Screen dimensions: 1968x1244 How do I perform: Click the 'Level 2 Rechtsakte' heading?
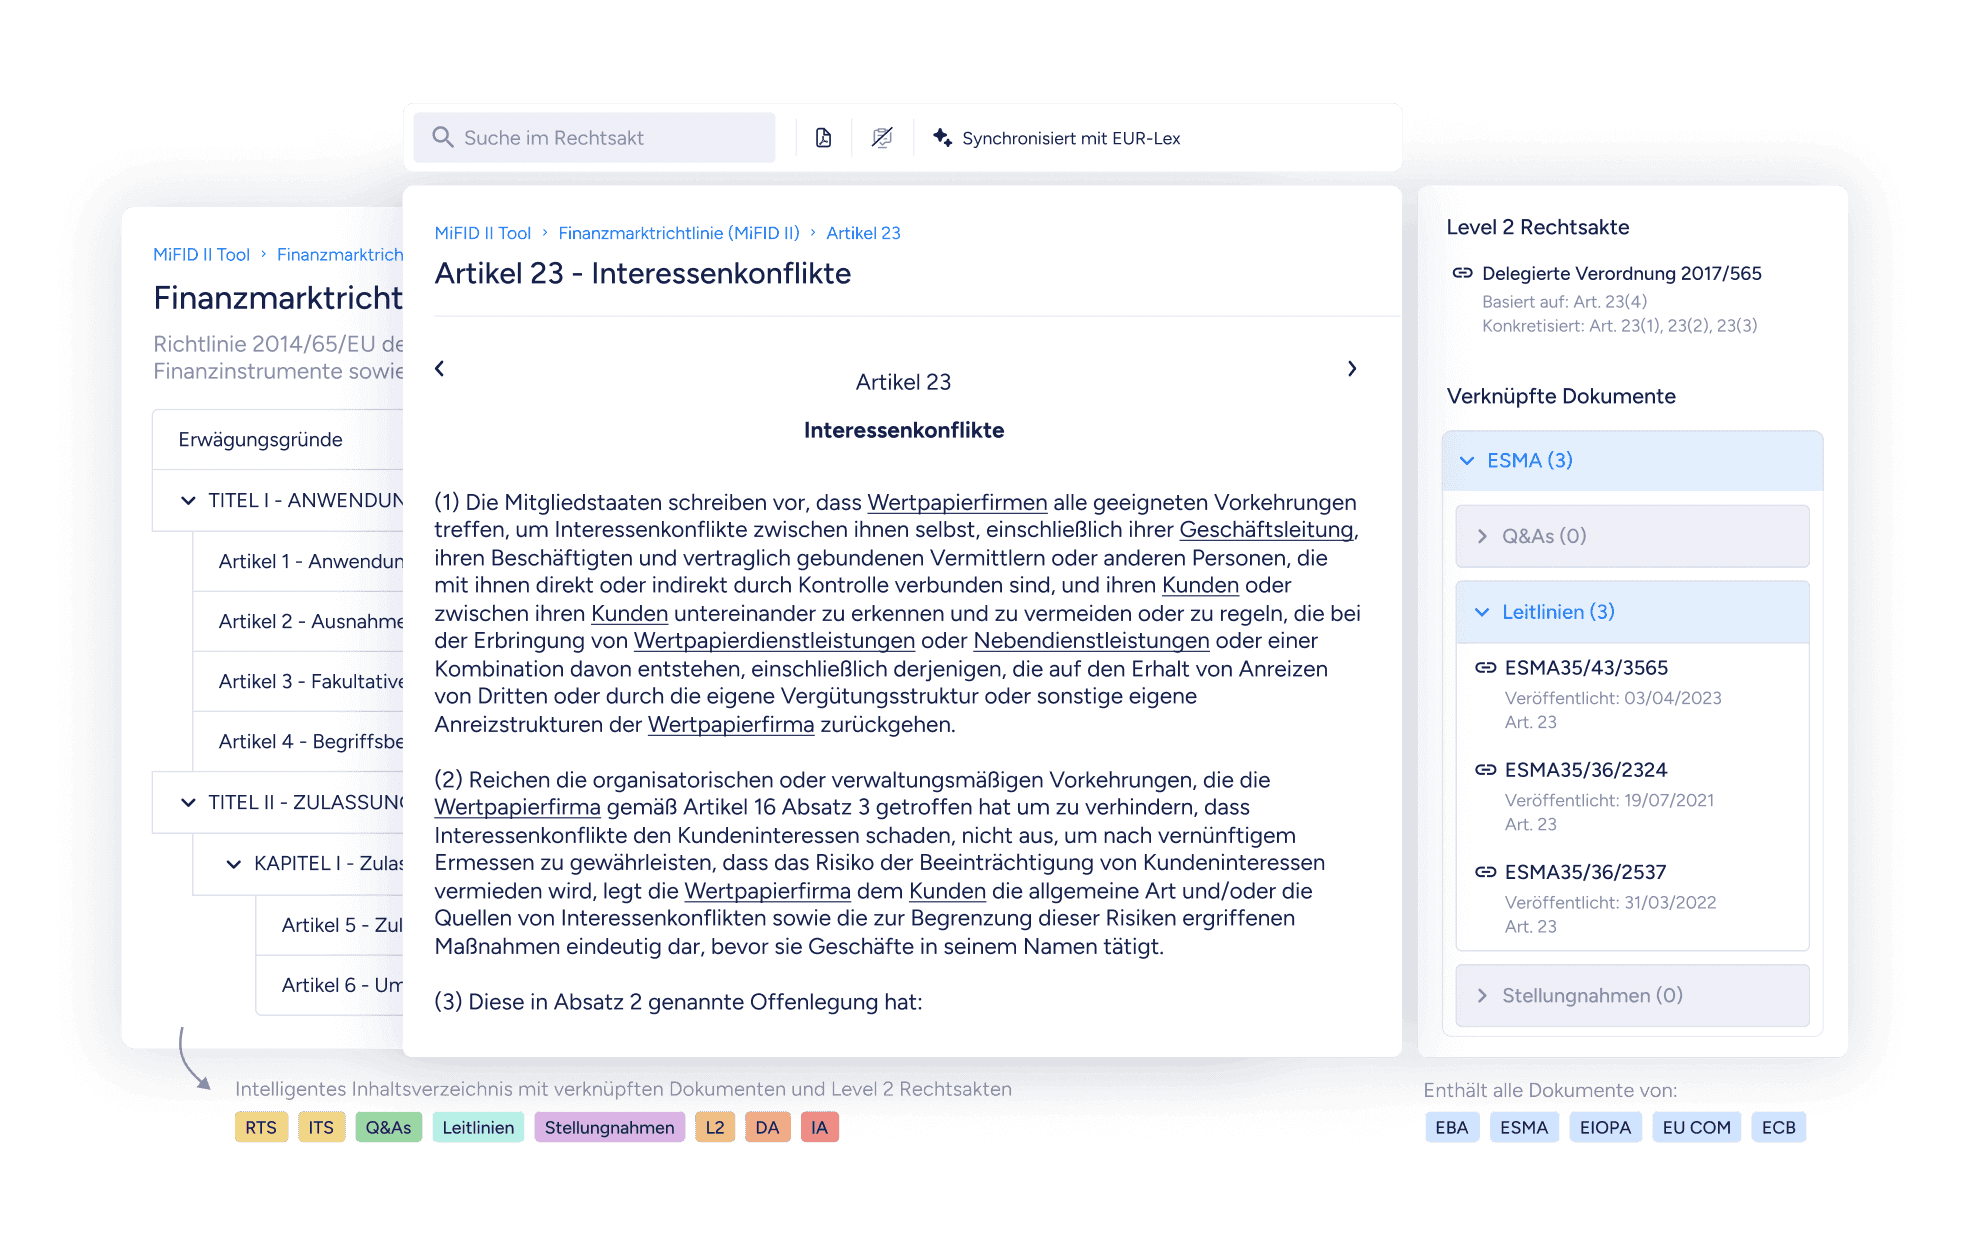coord(1537,227)
